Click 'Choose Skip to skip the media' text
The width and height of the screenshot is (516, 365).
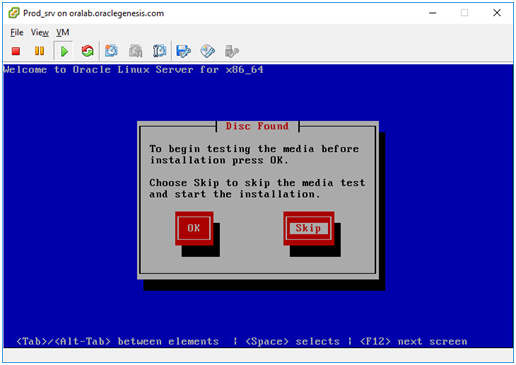257,188
